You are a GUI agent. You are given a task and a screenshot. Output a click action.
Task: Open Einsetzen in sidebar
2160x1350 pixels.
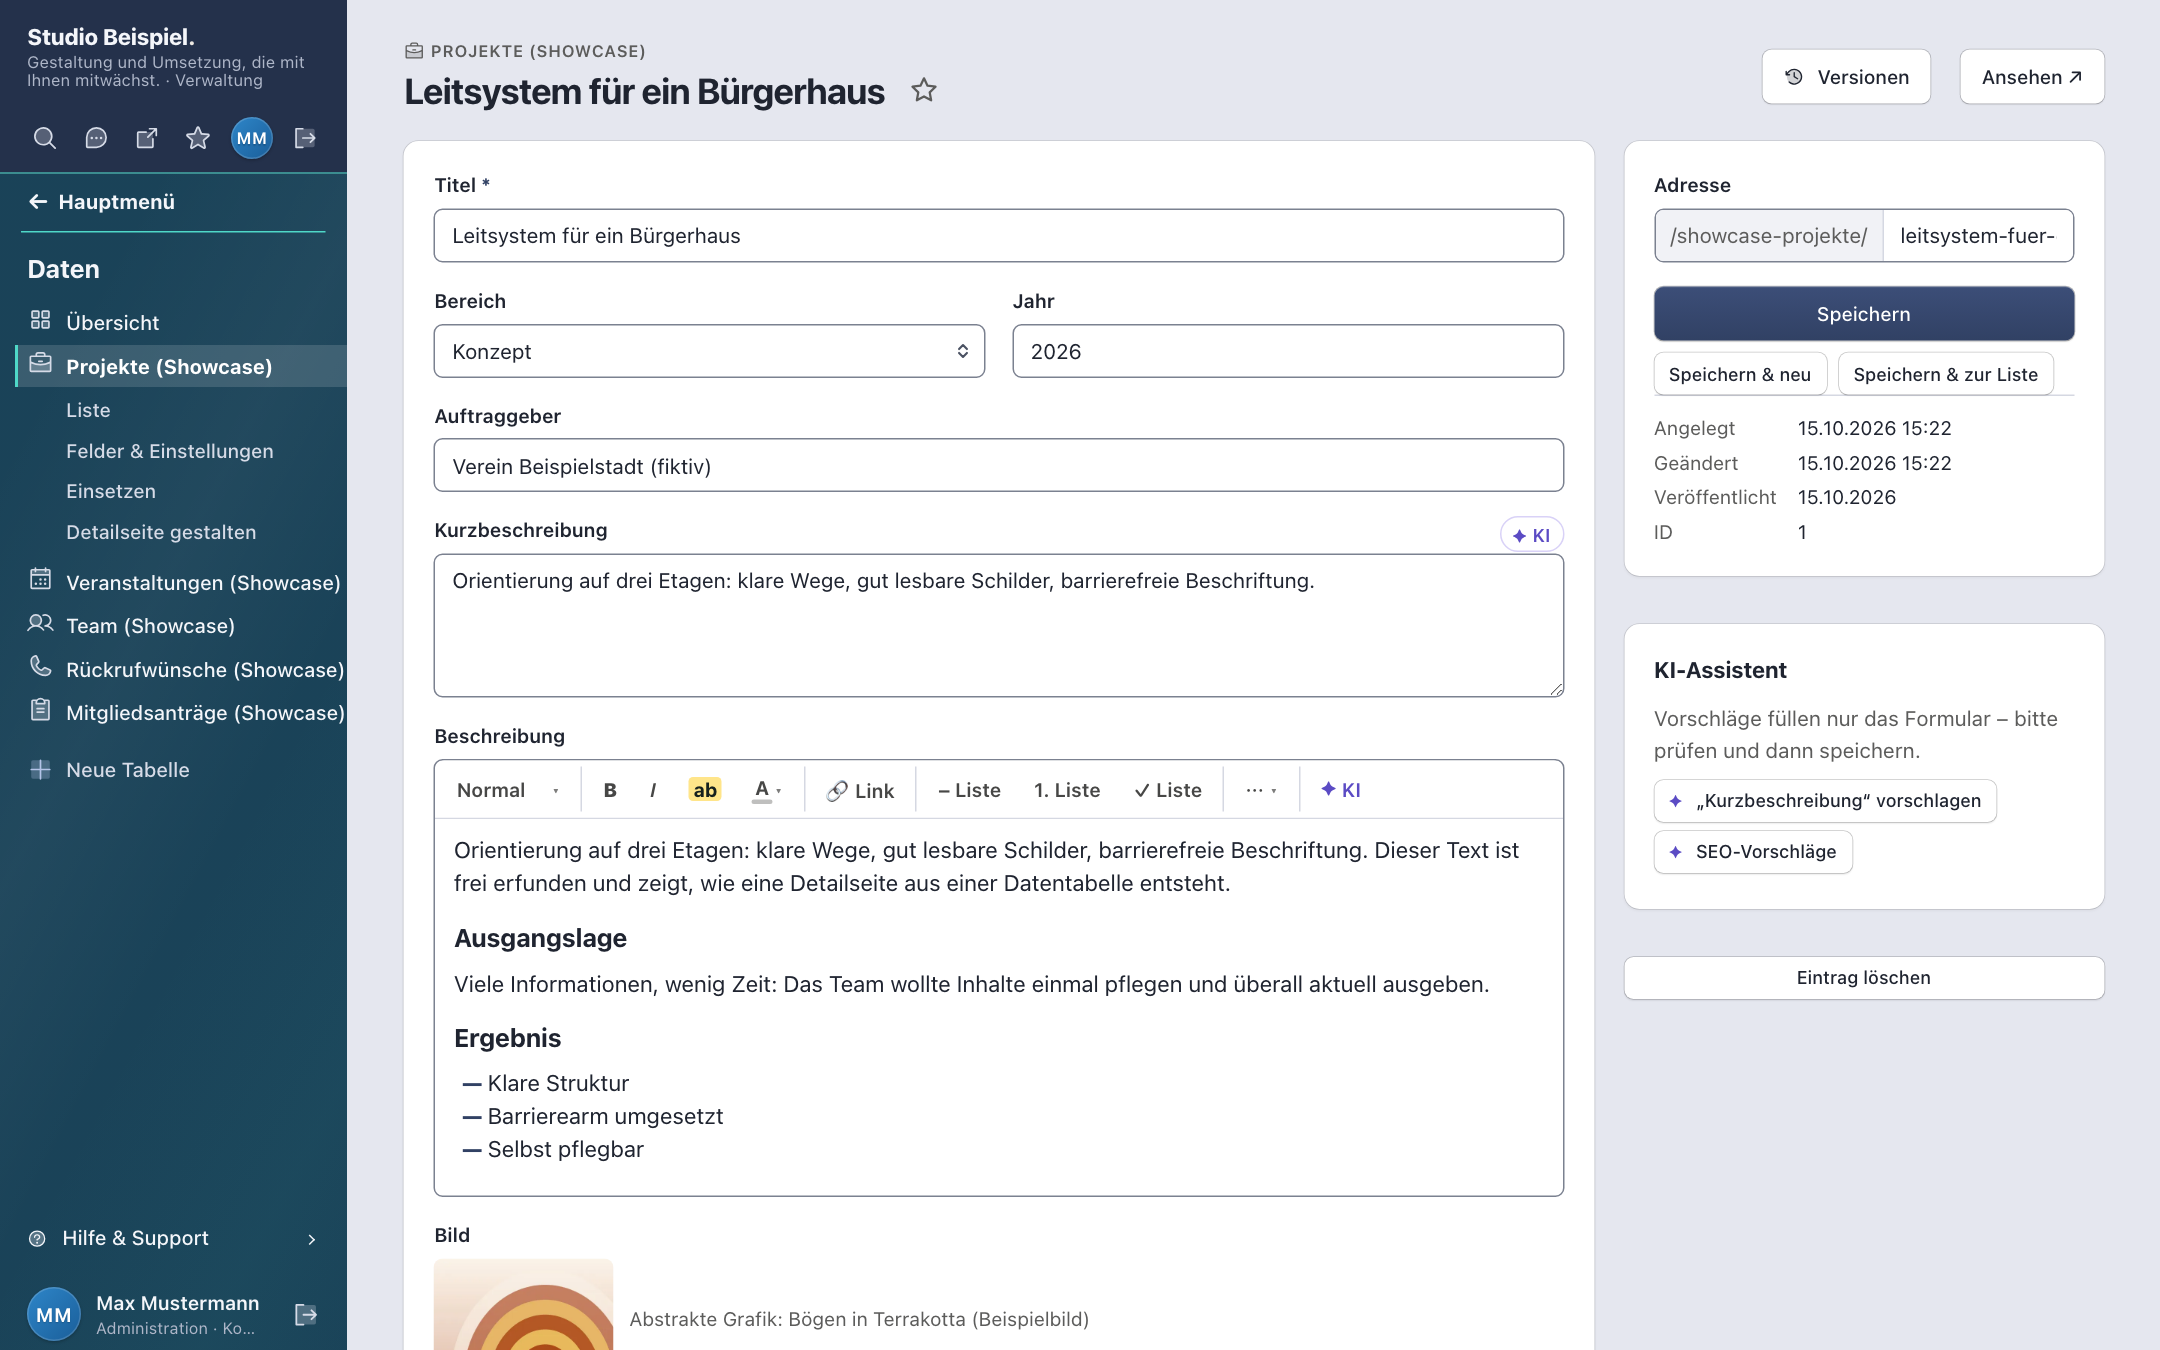tap(111, 491)
